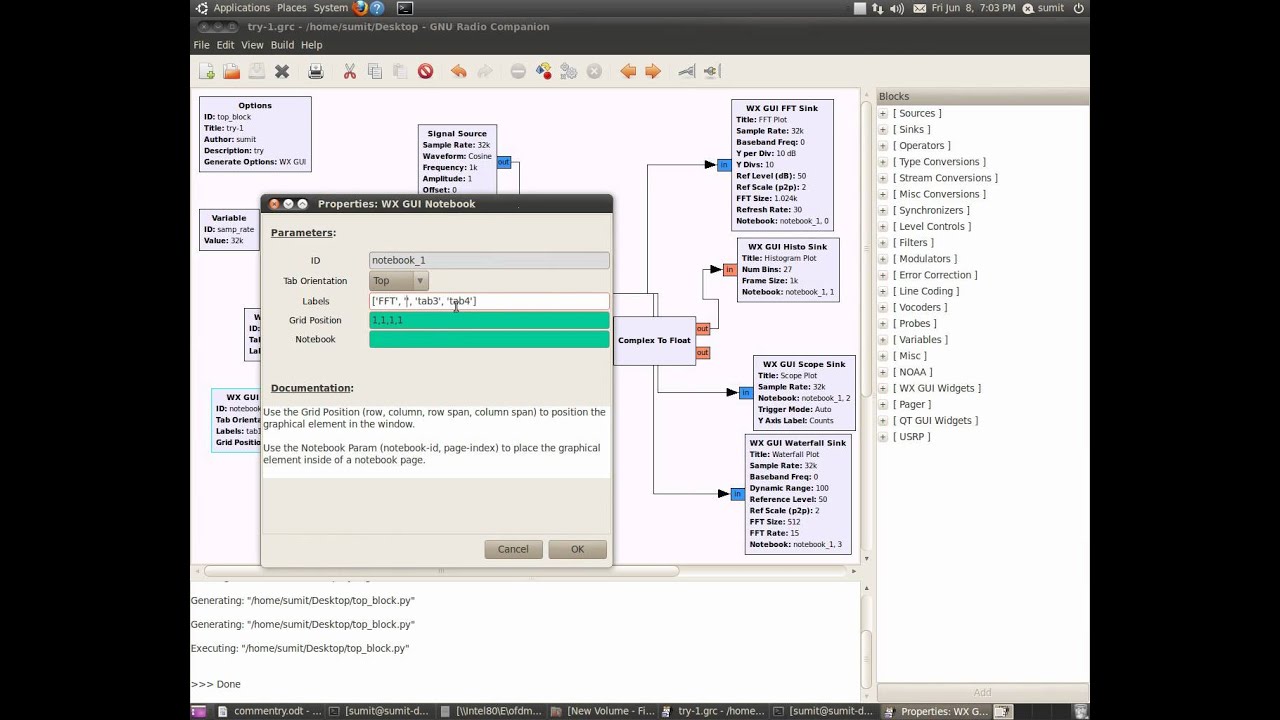This screenshot has width=1280, height=720.
Task: Open the Tab Orientation dropdown
Action: click(x=398, y=281)
